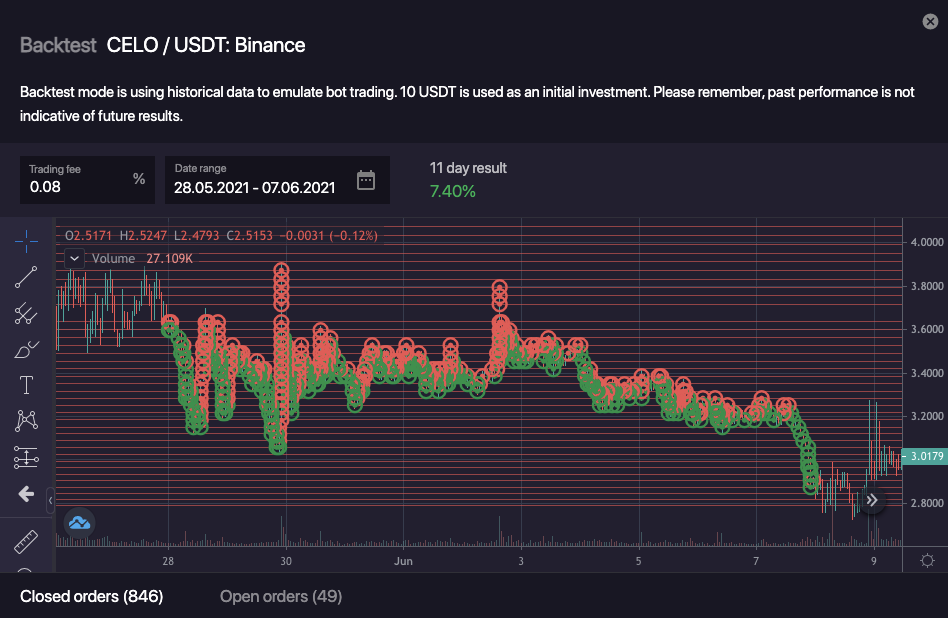The width and height of the screenshot is (948, 618).
Task: Switch to Closed orders (846) tab
Action: (x=91, y=597)
